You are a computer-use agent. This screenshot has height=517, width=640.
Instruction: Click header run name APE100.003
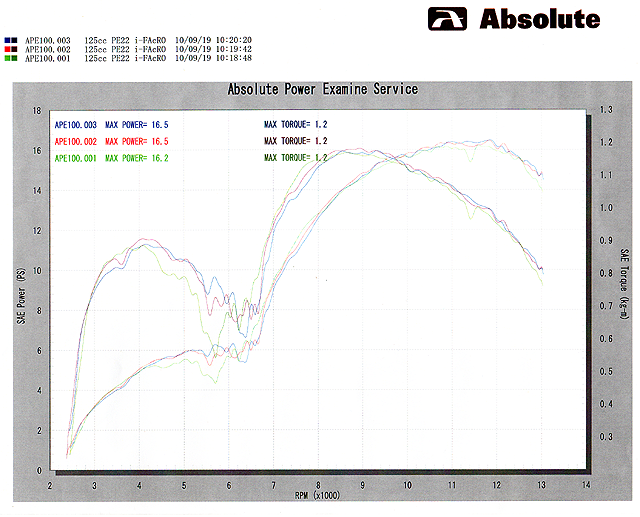click(x=48, y=40)
